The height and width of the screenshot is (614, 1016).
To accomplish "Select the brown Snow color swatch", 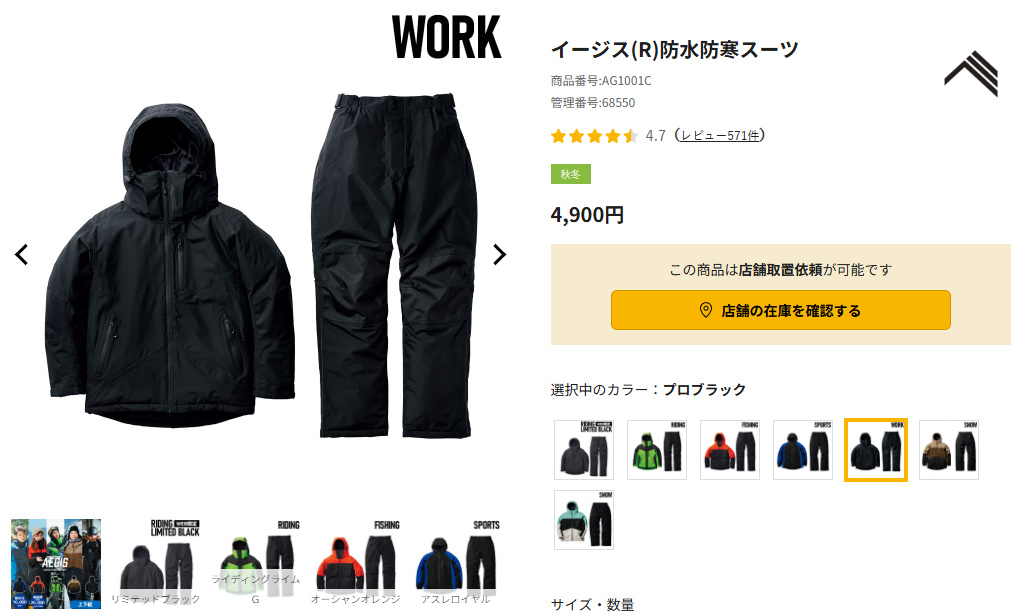I will tap(949, 449).
